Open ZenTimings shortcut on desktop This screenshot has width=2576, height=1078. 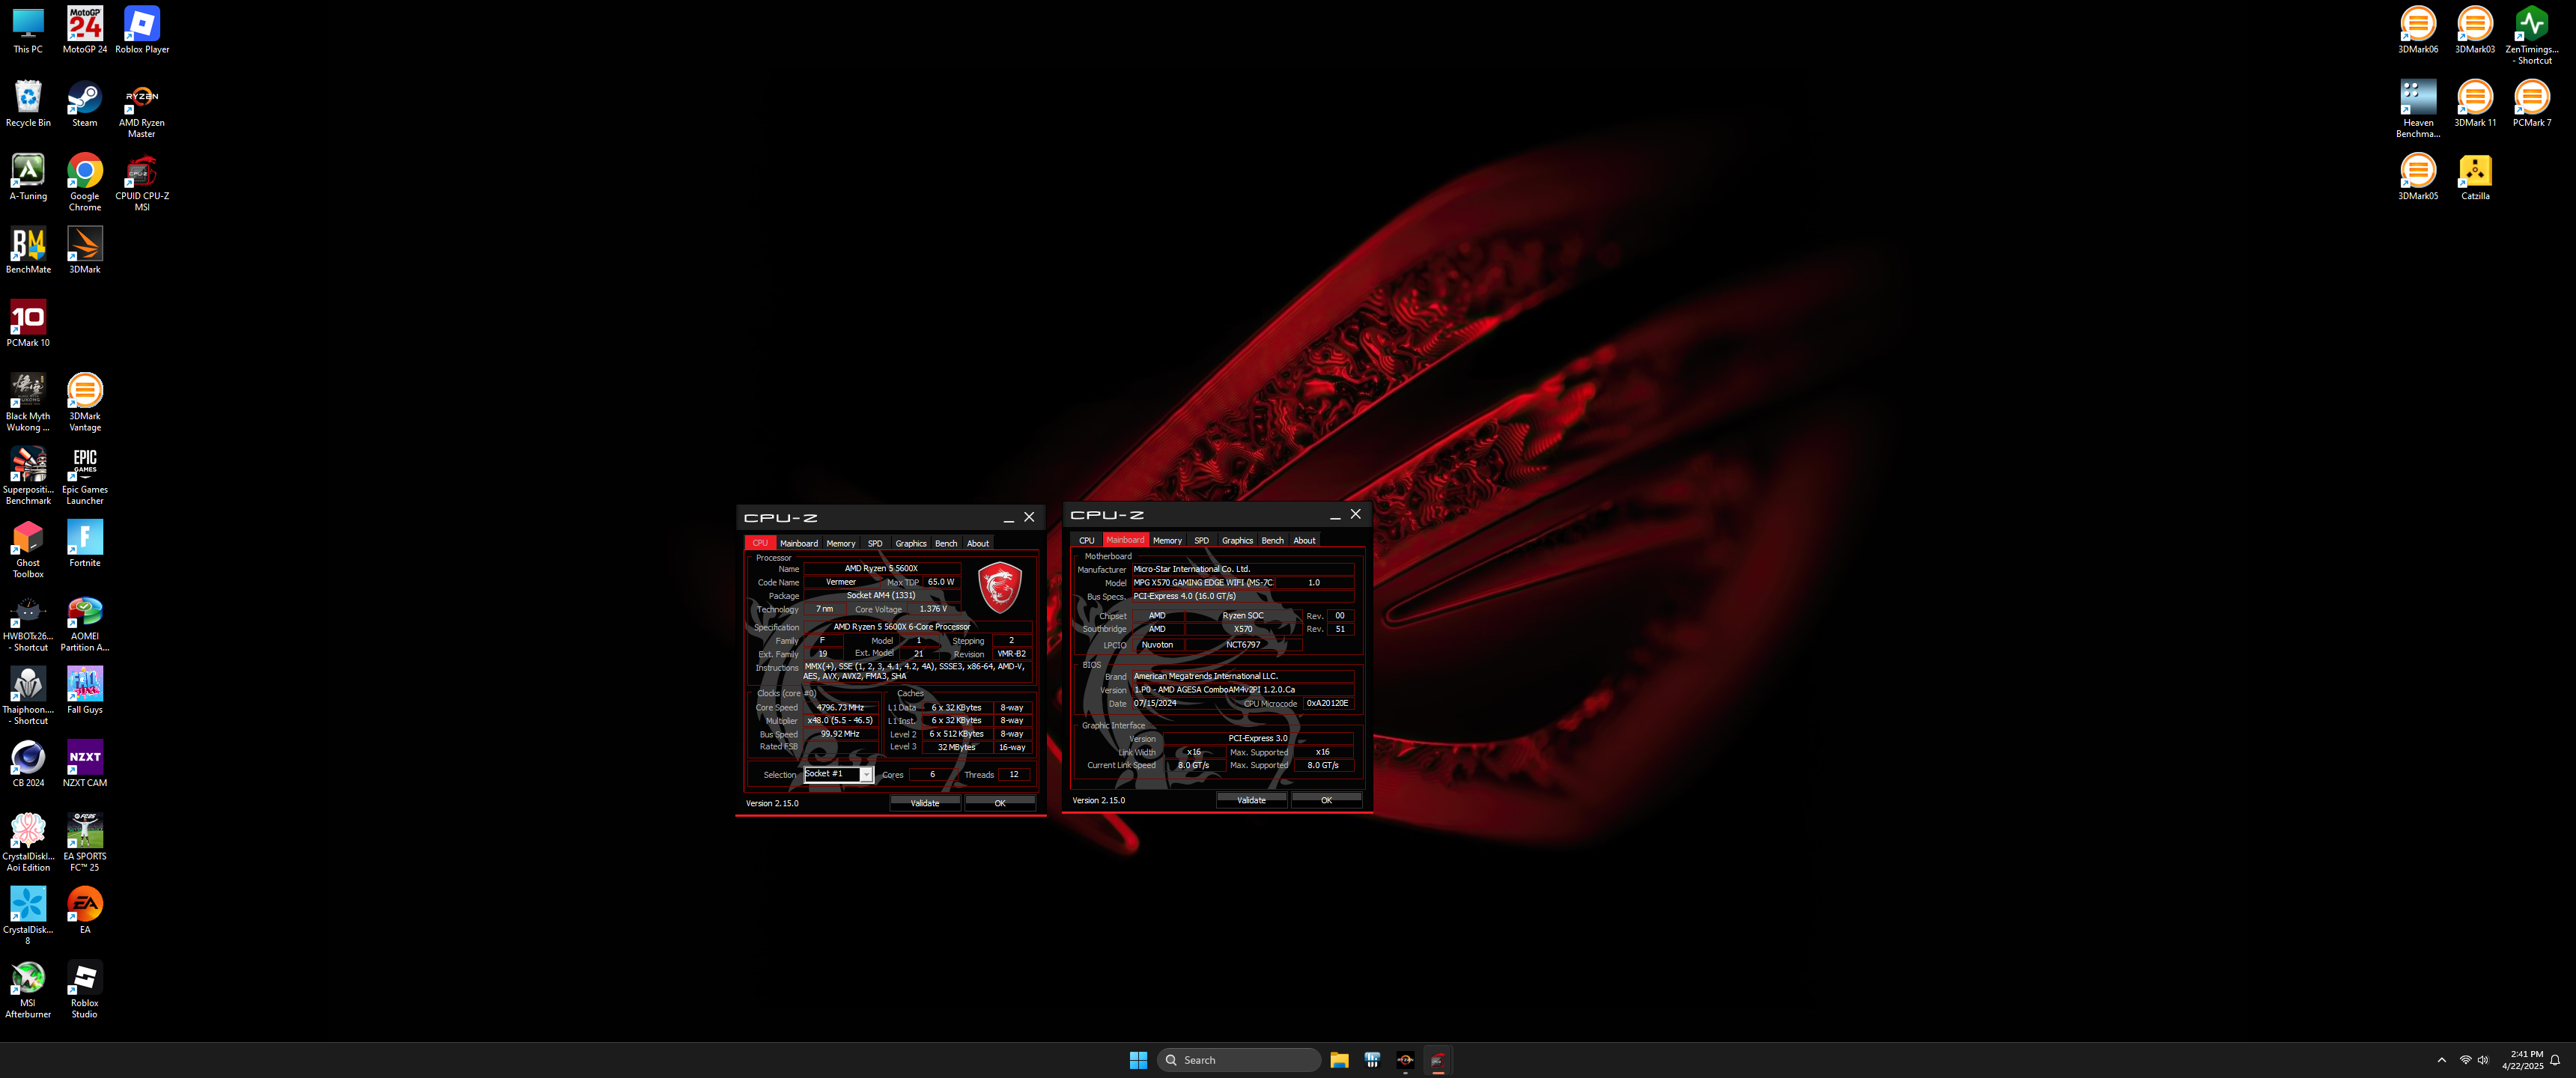(x=2531, y=36)
